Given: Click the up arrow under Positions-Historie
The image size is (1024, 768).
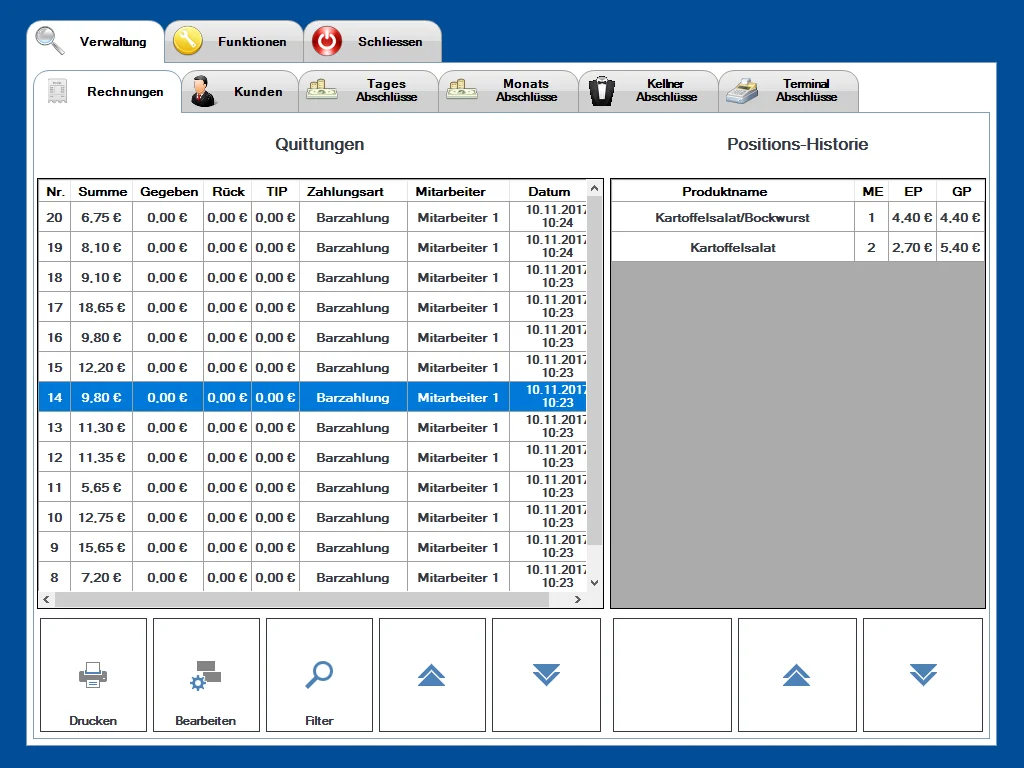Looking at the screenshot, I should pos(797,674).
